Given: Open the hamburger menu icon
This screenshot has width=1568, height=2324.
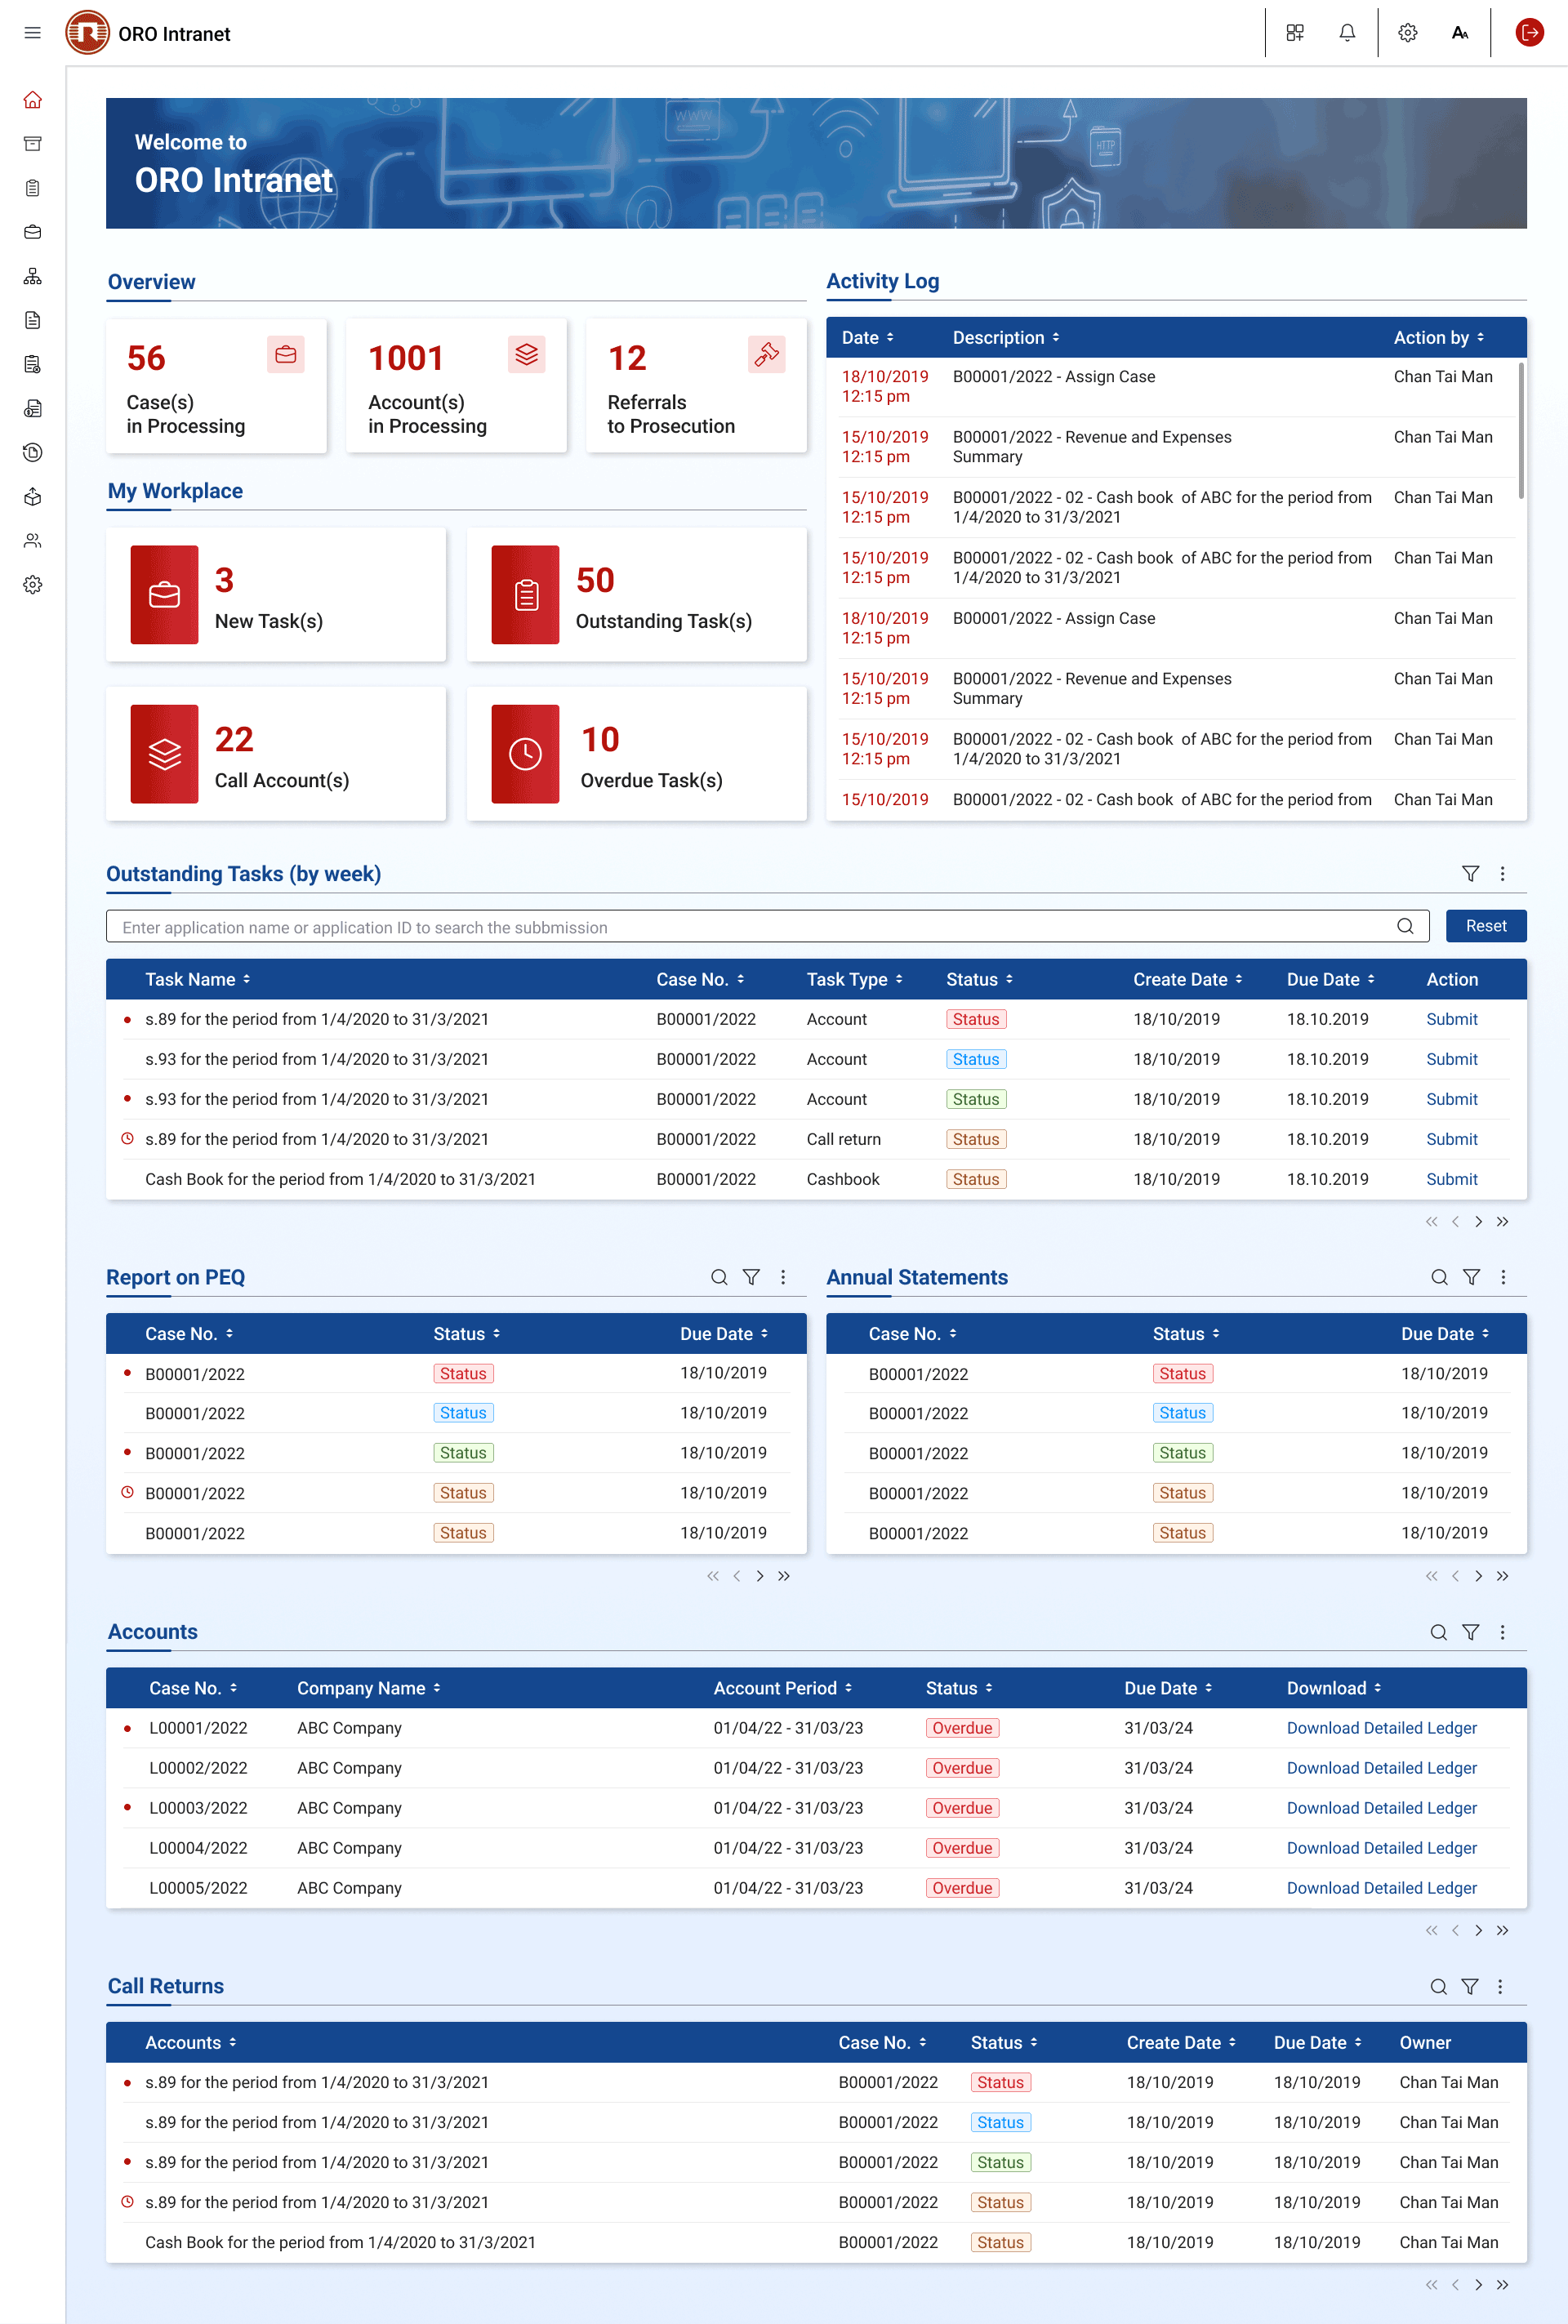Looking at the screenshot, I should [32, 33].
